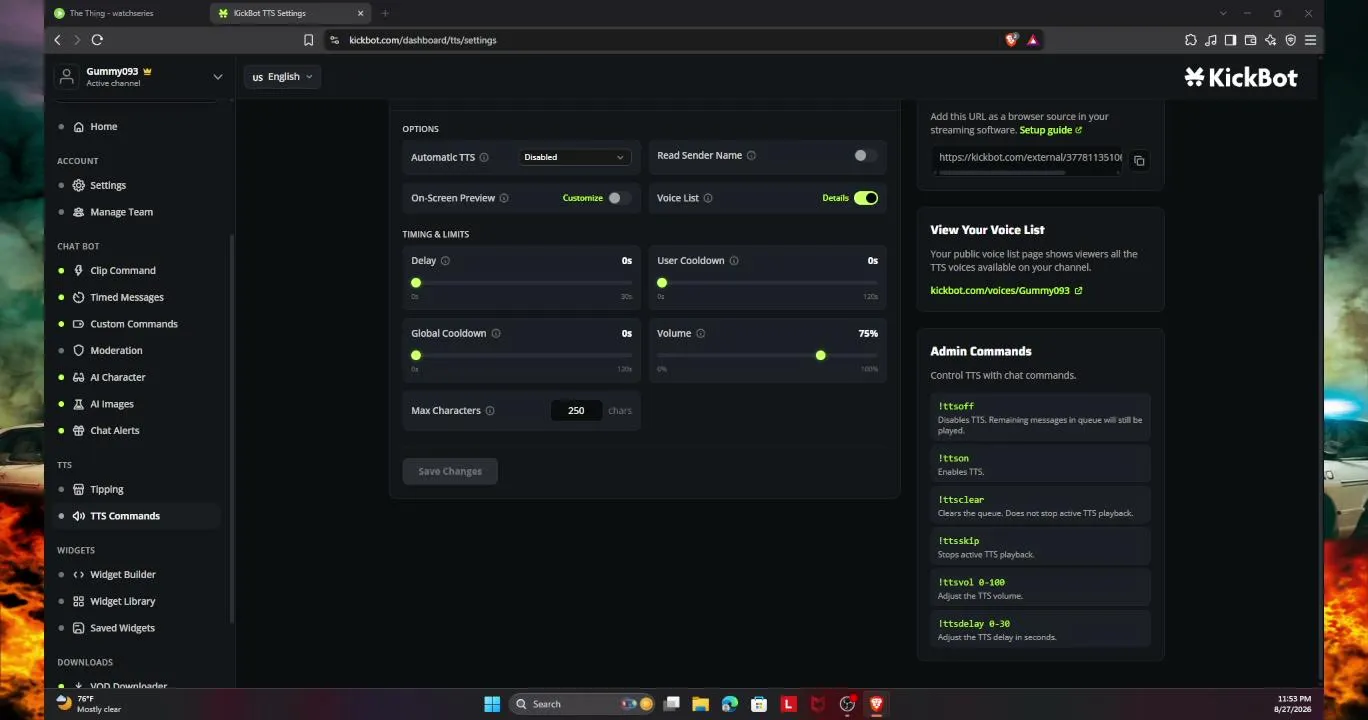Bookmark this page using the bookmark icon

click(x=308, y=40)
